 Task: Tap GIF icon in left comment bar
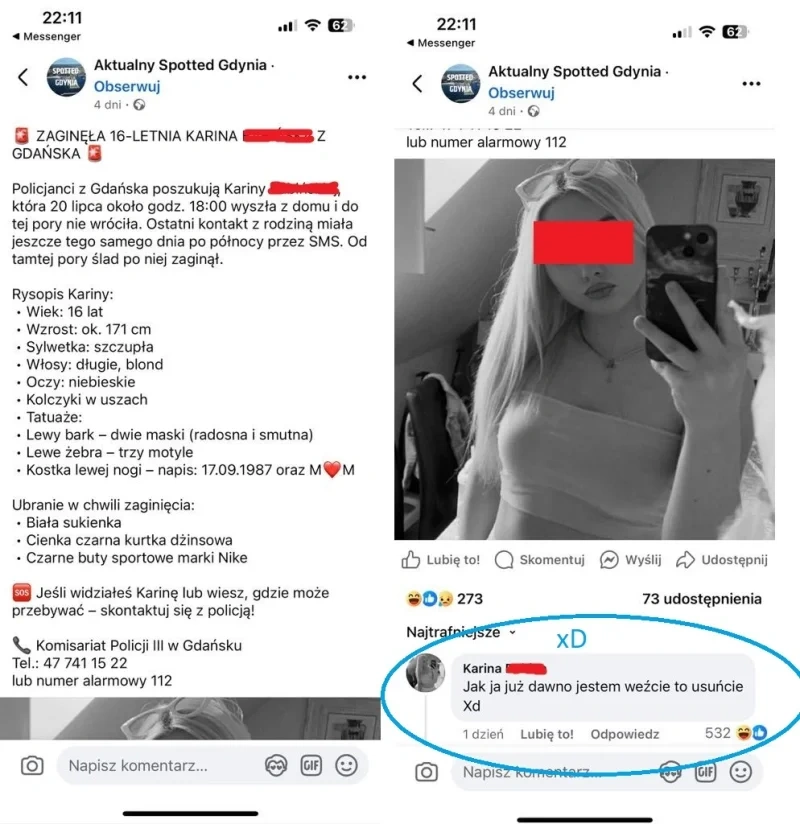(311, 765)
